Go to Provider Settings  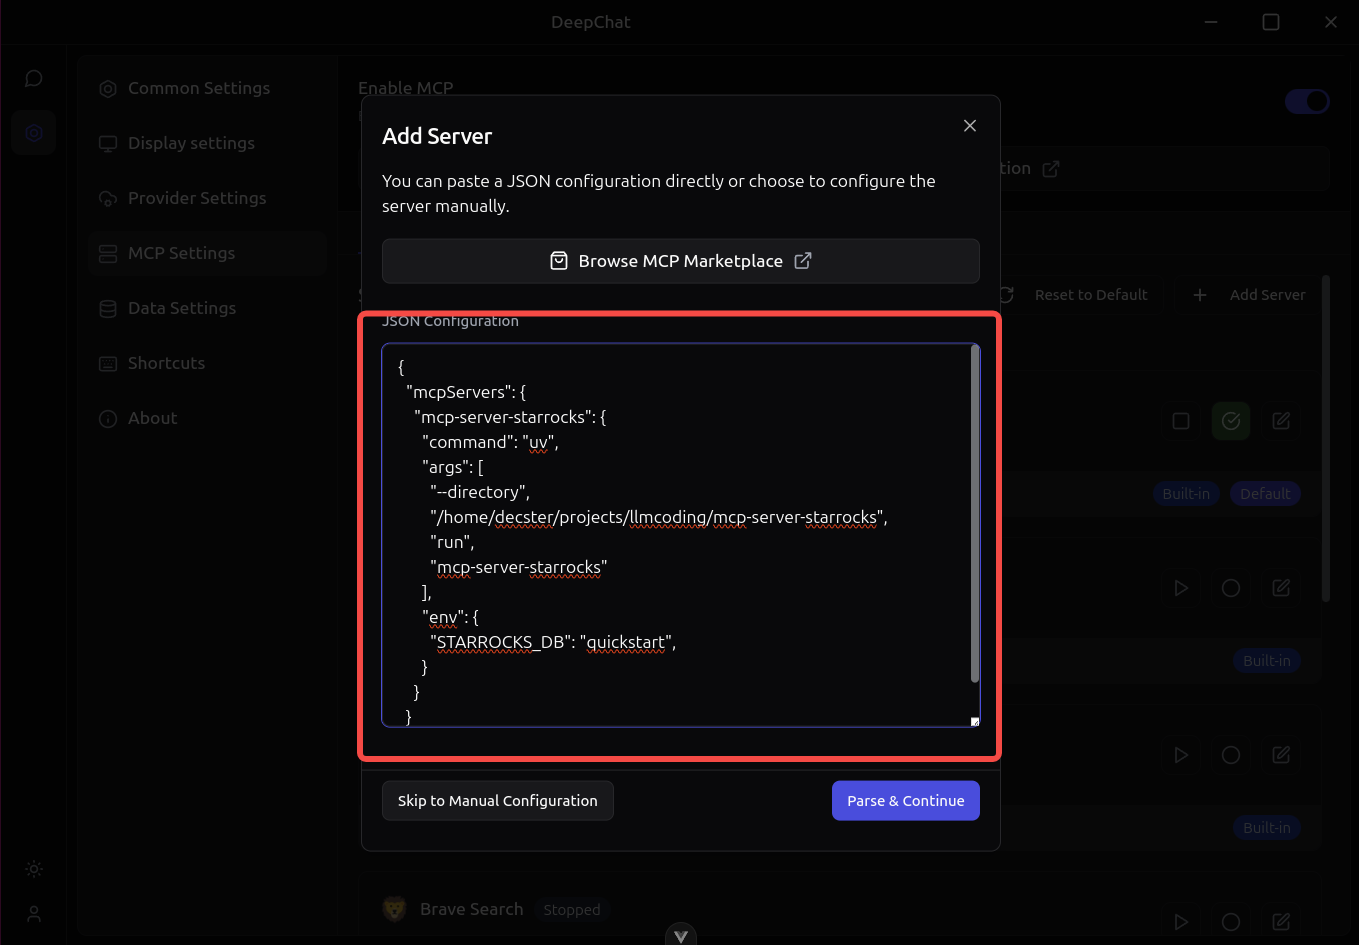207,199
